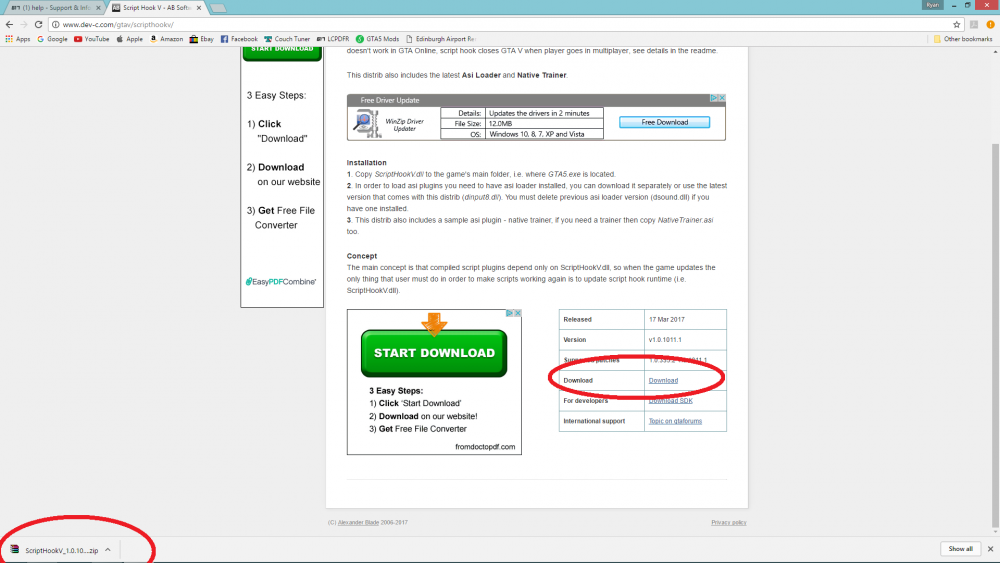Screen dimensions: 1000x563
Task: Close the fromdoctopdf ad with X
Action: (518, 313)
